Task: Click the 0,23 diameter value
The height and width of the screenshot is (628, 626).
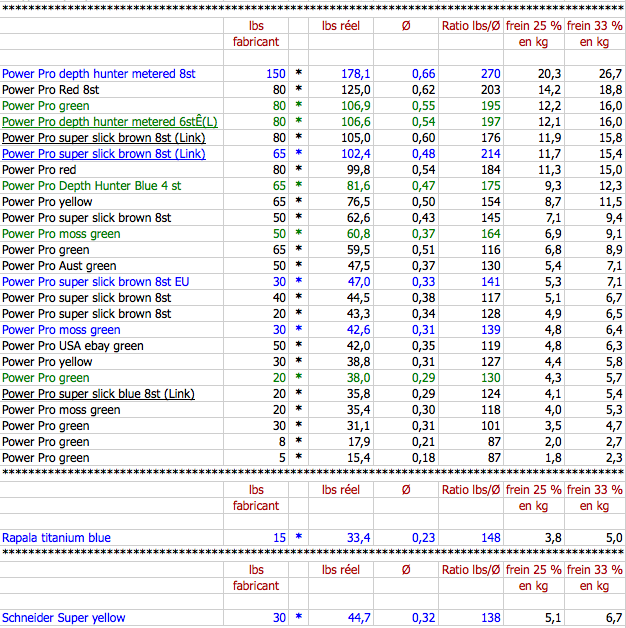Action: click(423, 538)
